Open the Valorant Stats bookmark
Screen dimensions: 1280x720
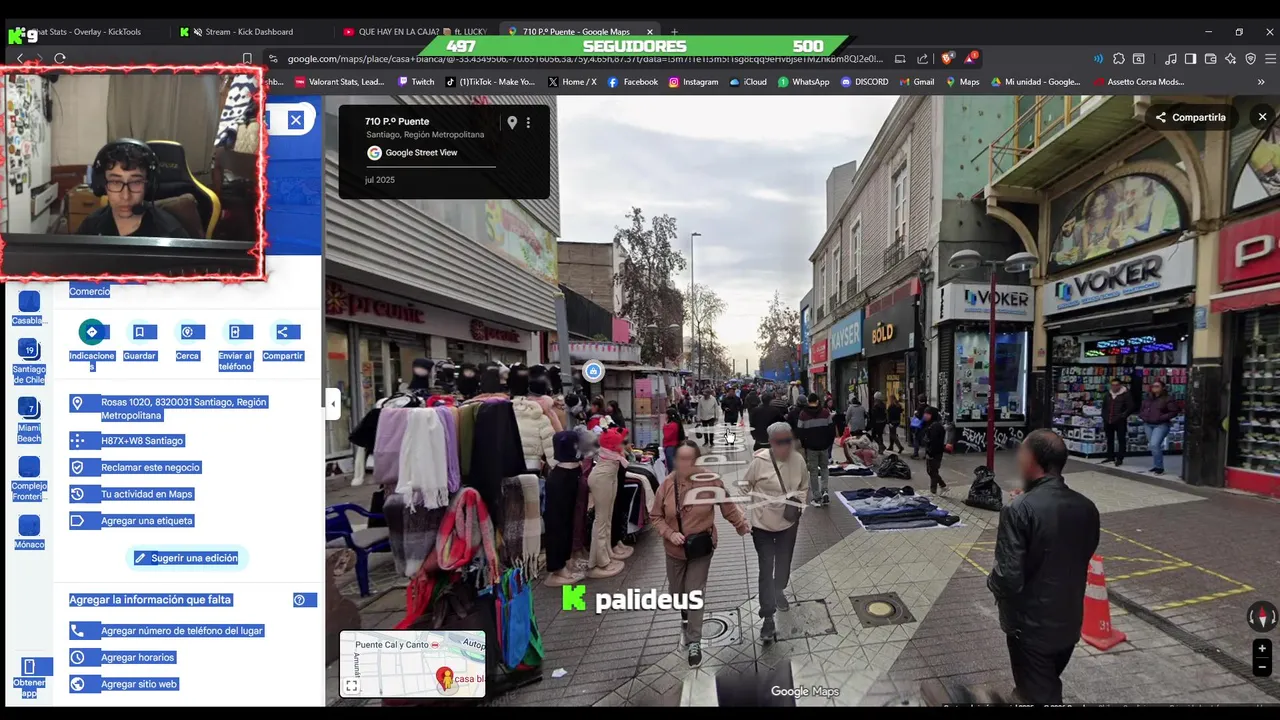click(340, 82)
